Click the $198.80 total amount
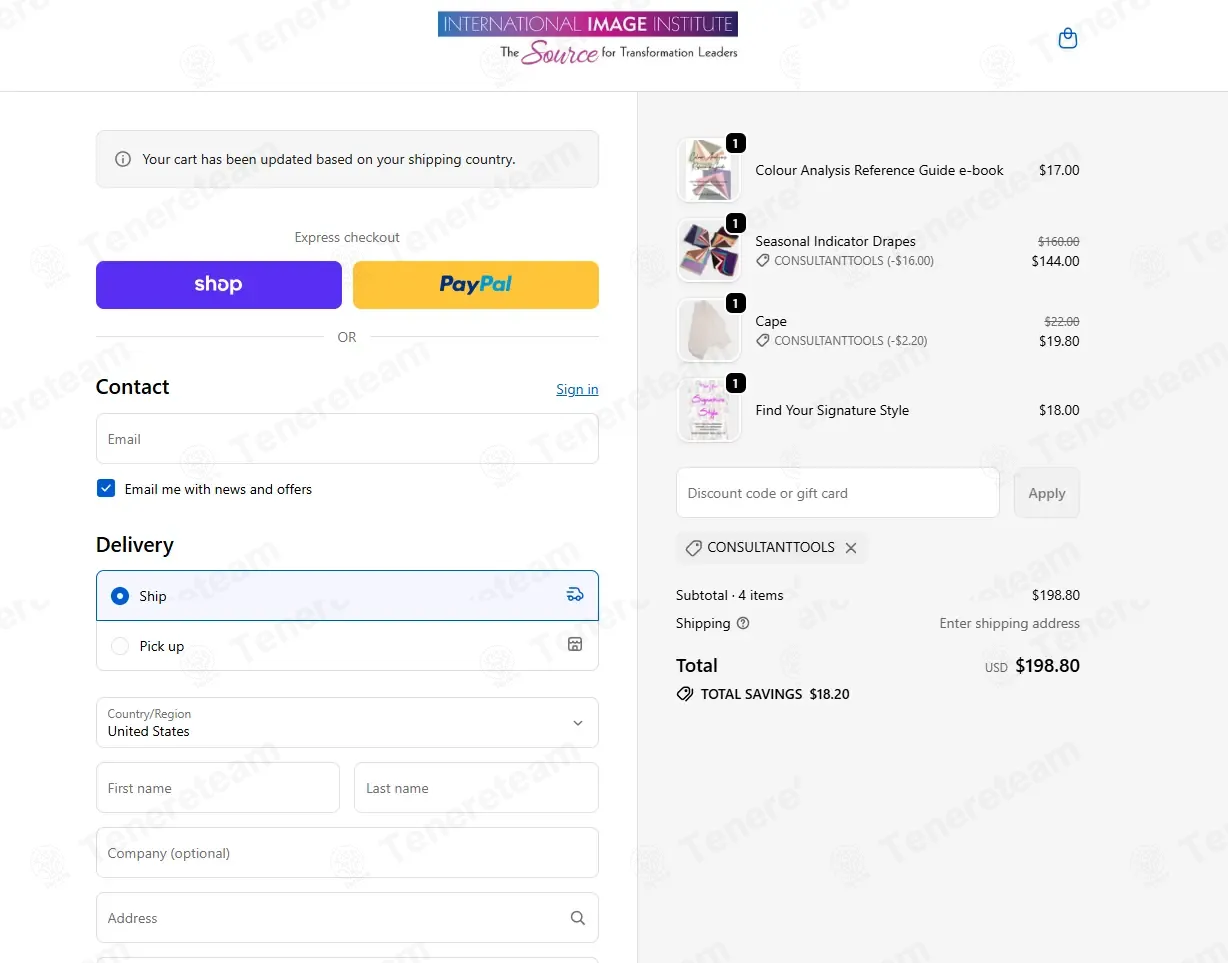The height and width of the screenshot is (963, 1228). click(1047, 666)
